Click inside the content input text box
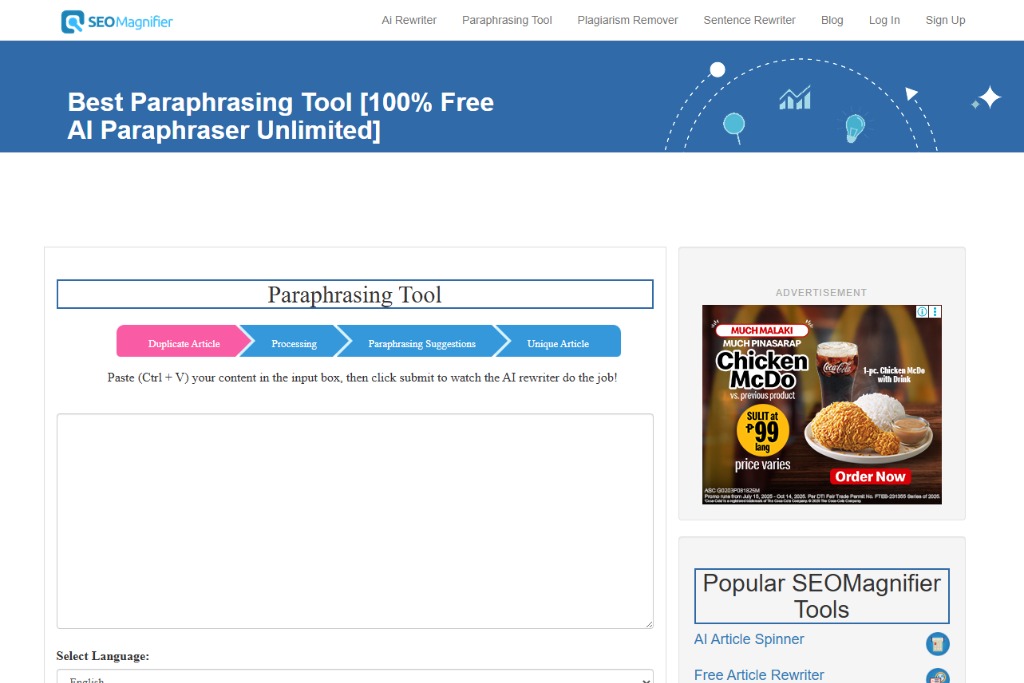This screenshot has height=683, width=1024. point(354,520)
